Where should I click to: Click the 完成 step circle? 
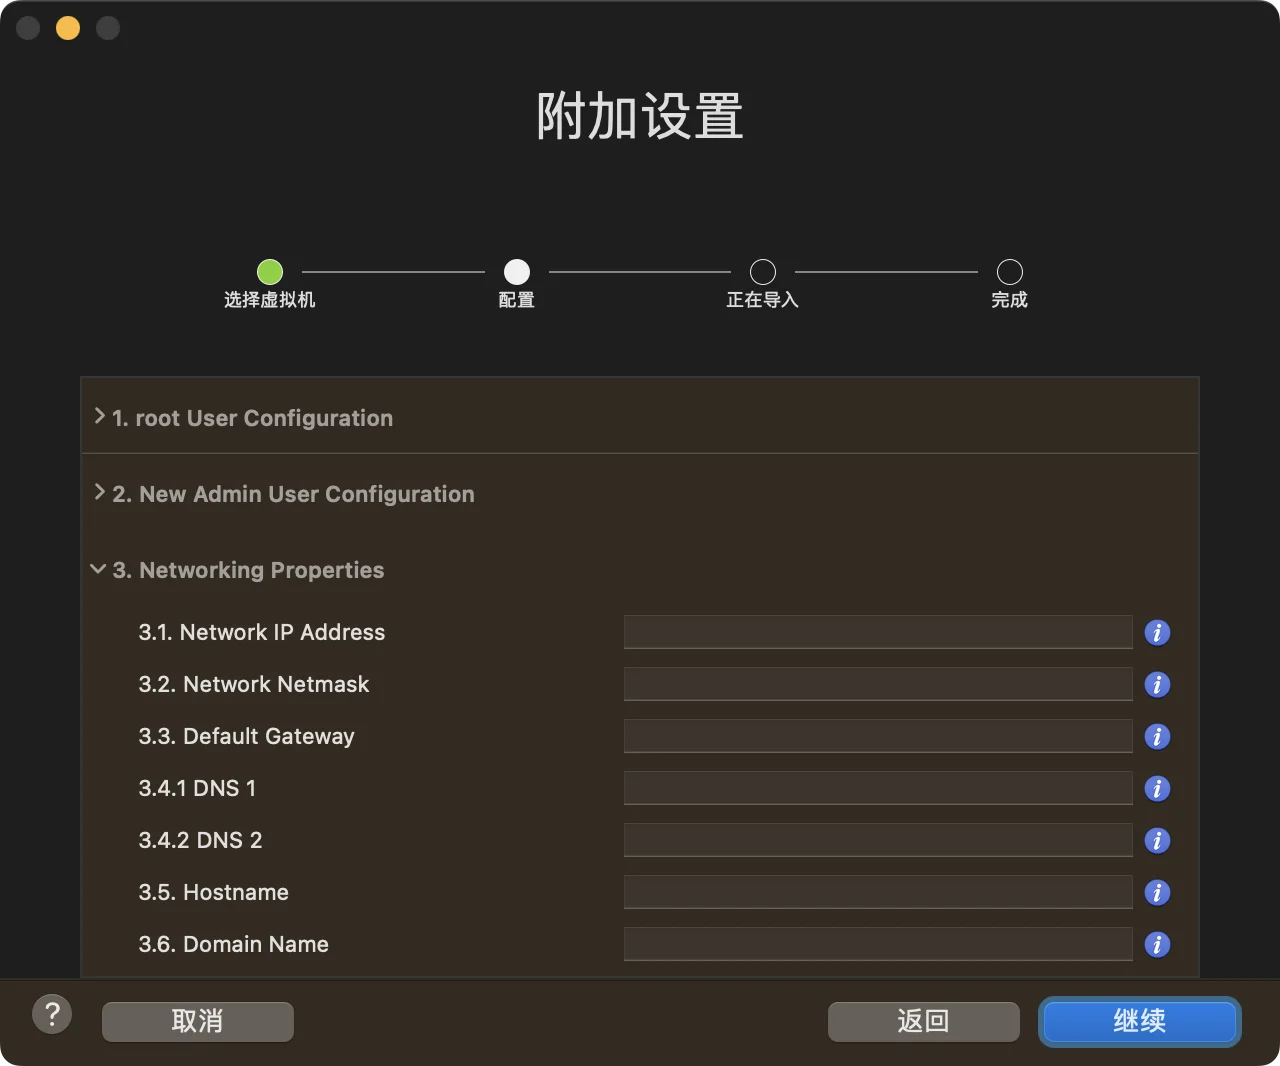point(1009,271)
